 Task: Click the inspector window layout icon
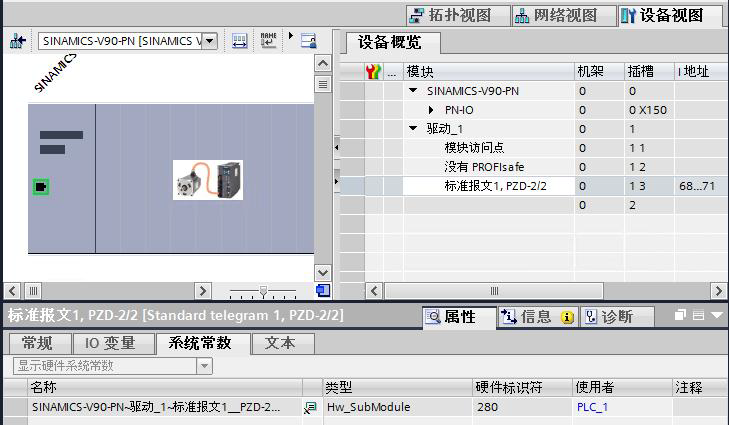[698, 315]
